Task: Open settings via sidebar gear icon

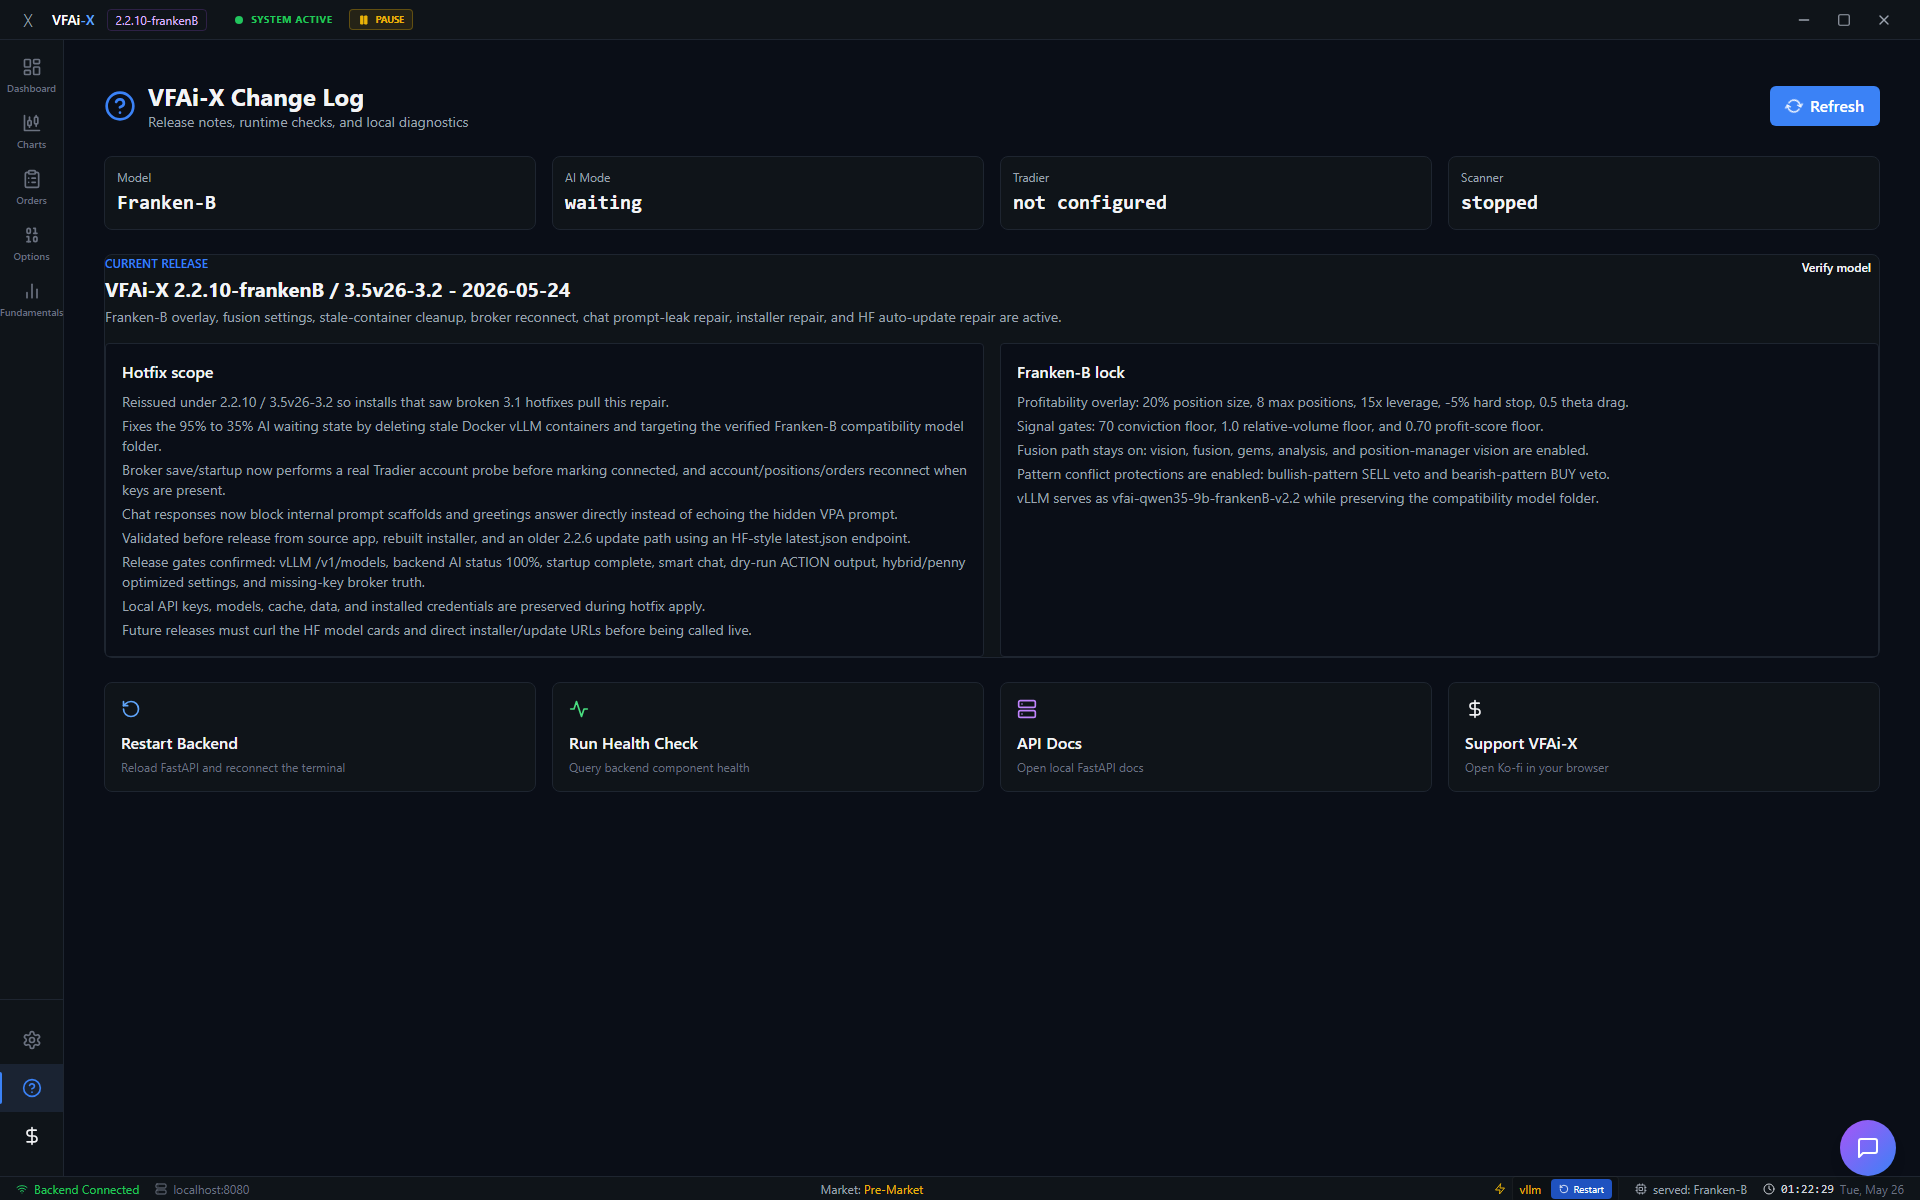Action: (32, 1040)
